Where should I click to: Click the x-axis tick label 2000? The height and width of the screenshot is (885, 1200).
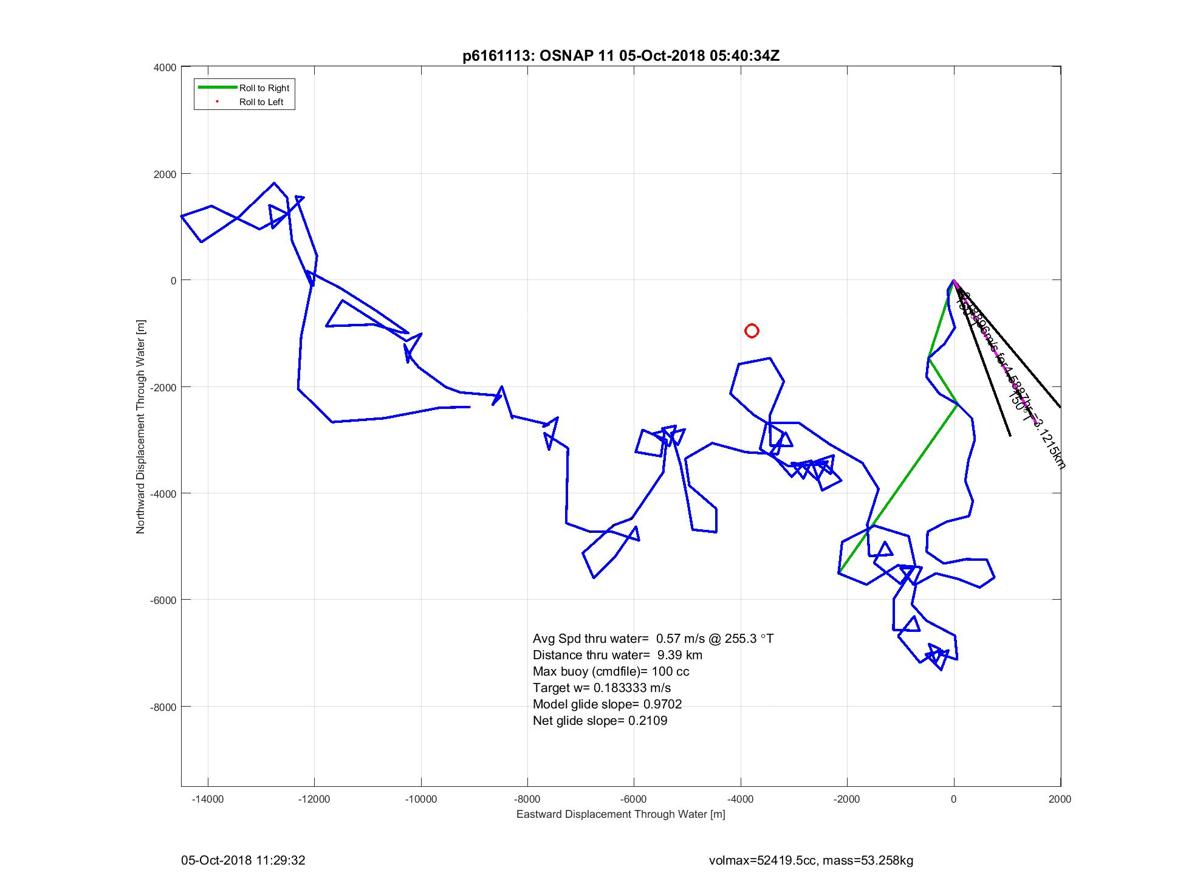1061,800
